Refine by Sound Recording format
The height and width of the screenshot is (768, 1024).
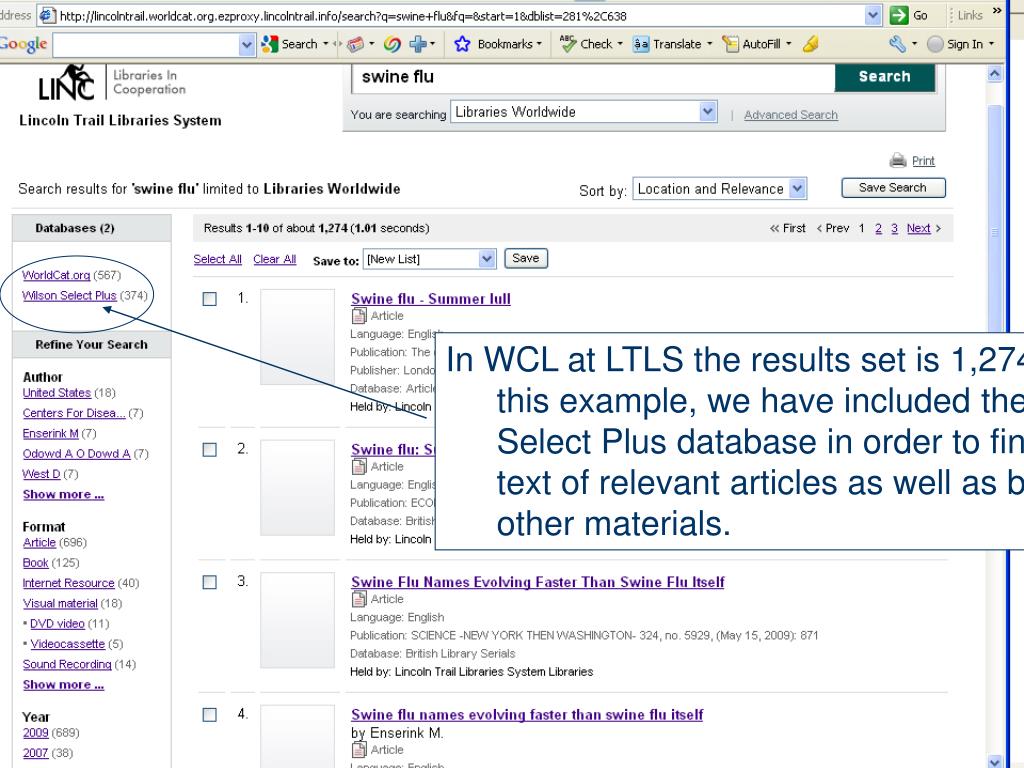click(67, 664)
